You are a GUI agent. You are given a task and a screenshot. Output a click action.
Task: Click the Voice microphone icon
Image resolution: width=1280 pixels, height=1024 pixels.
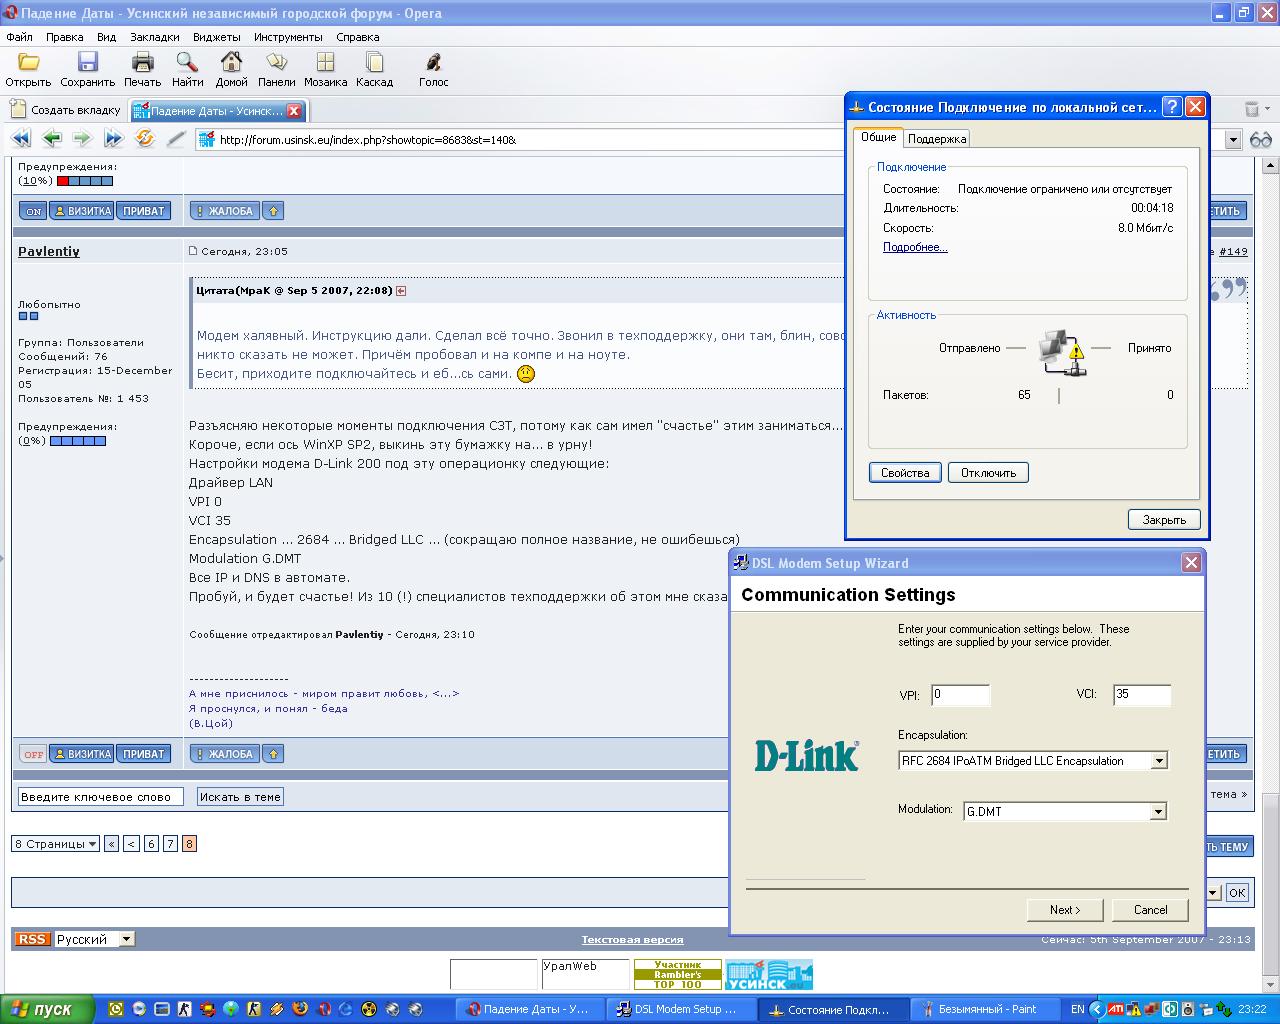433,63
